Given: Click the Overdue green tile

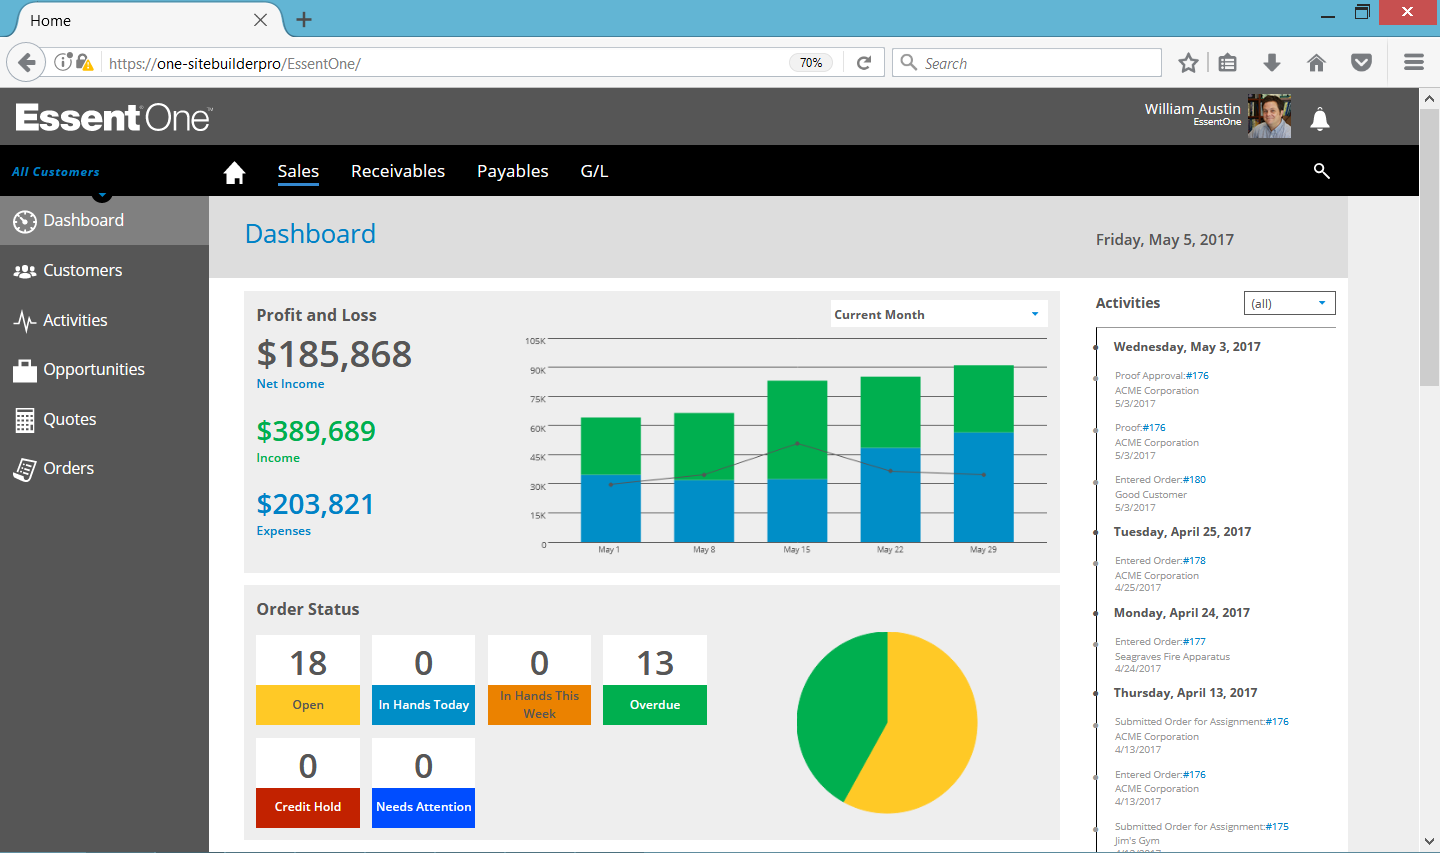Looking at the screenshot, I should [x=655, y=680].
